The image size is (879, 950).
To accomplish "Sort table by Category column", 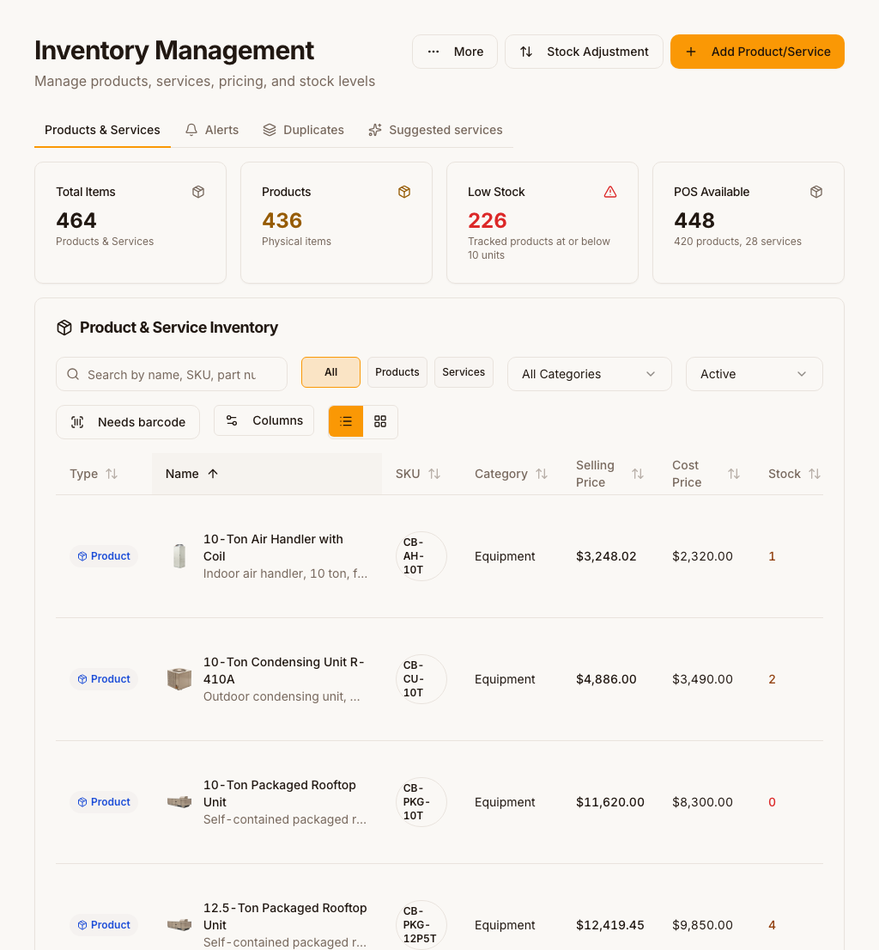I will [x=511, y=474].
